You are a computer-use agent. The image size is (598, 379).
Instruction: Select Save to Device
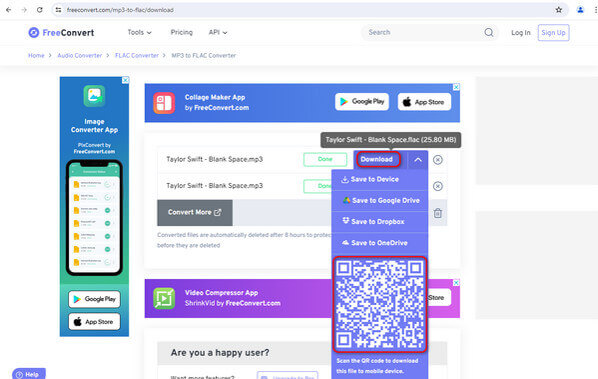click(379, 180)
